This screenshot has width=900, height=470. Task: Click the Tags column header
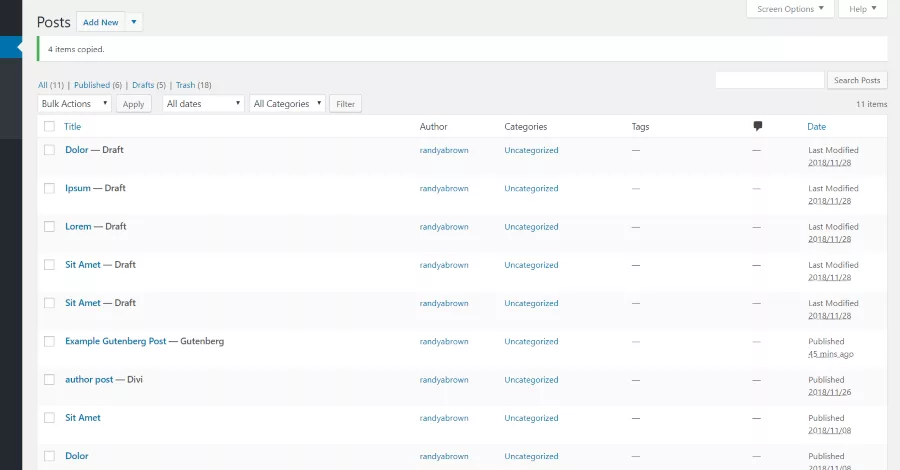(x=641, y=127)
